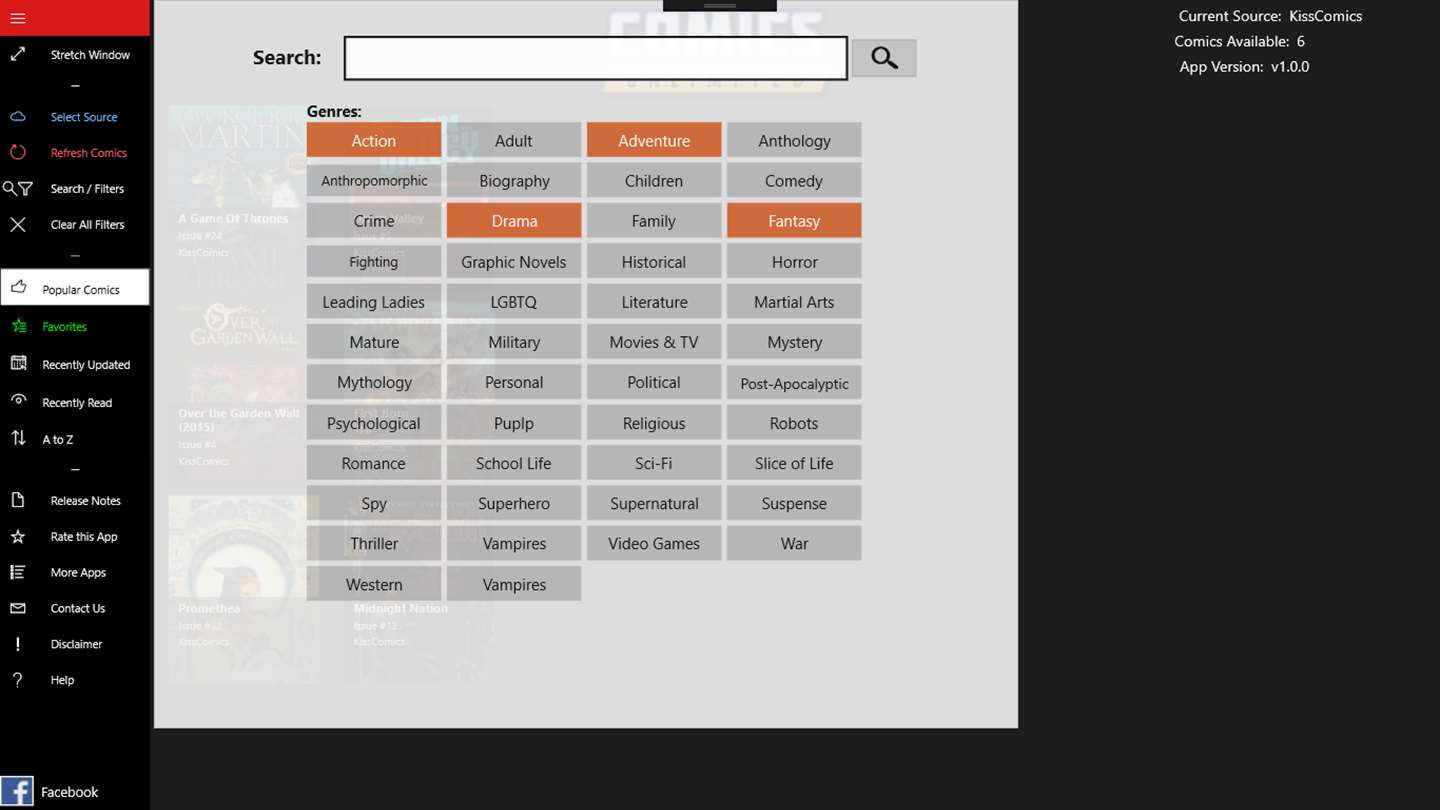1440x810 pixels.
Task: Click the Facebook link text
Action: [x=70, y=792]
